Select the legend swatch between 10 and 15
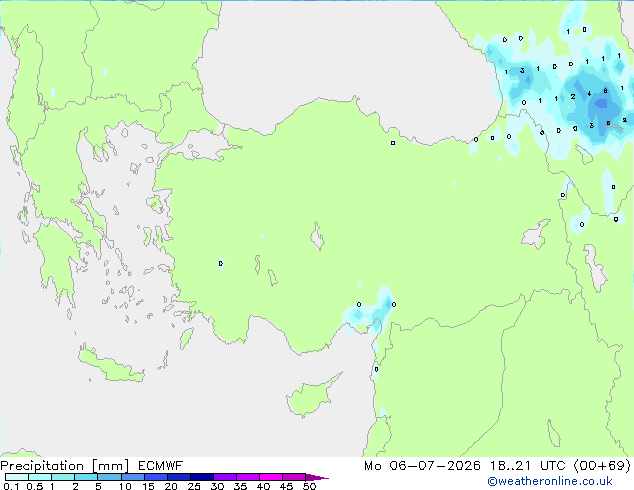The width and height of the screenshot is (634, 490). point(132,477)
